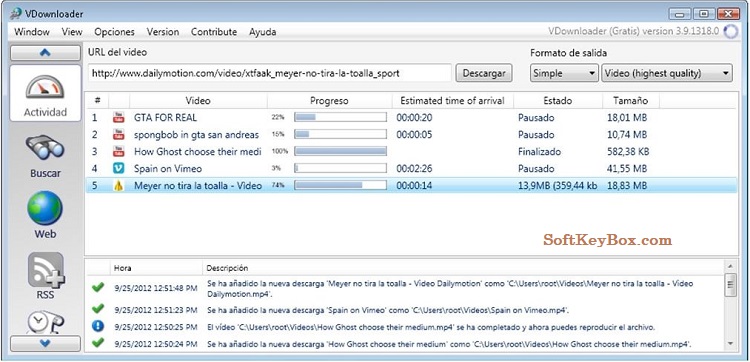Image resolution: width=750 pixels, height=362 pixels.
Task: Select 'spongbob in gta san andreas' title
Action: [196, 134]
